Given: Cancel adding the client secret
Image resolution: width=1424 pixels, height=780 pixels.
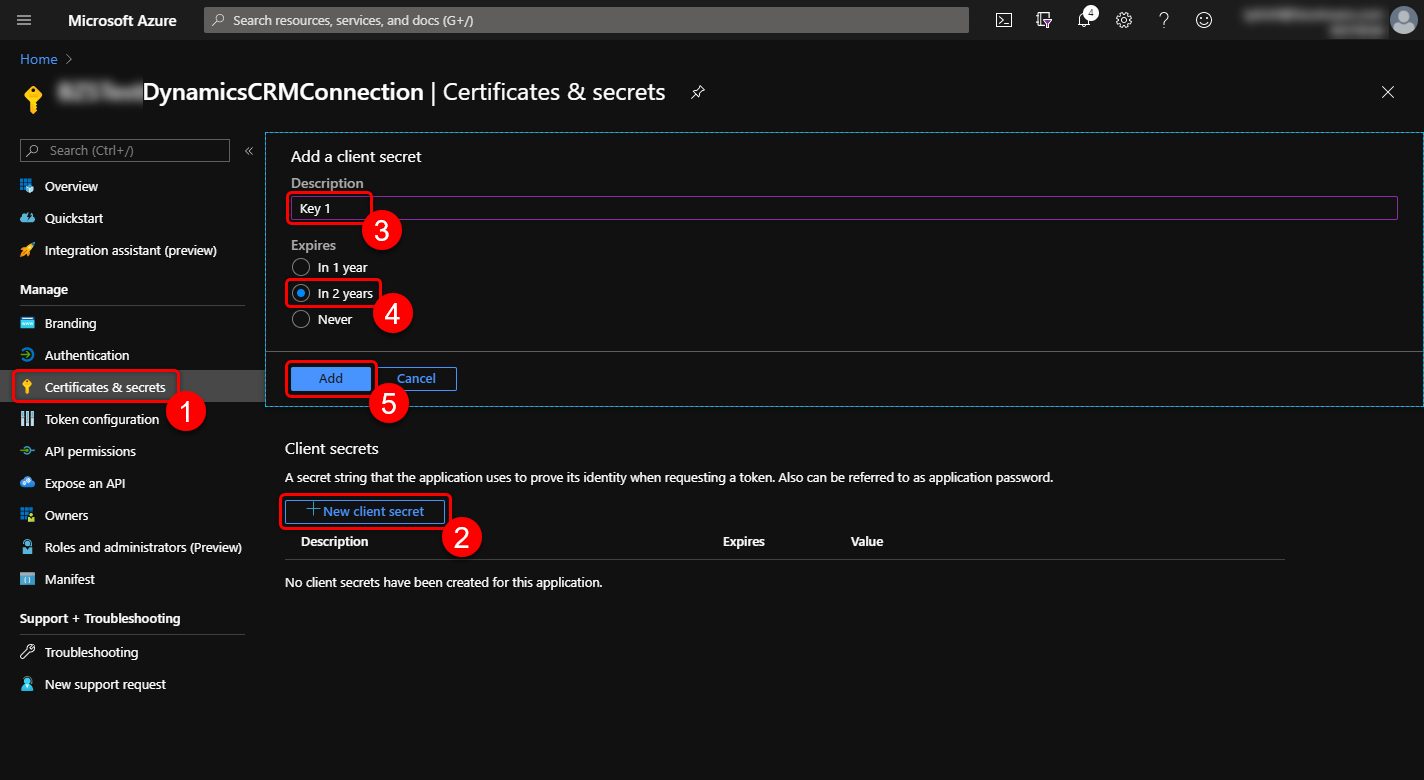Looking at the screenshot, I should pyautogui.click(x=416, y=379).
